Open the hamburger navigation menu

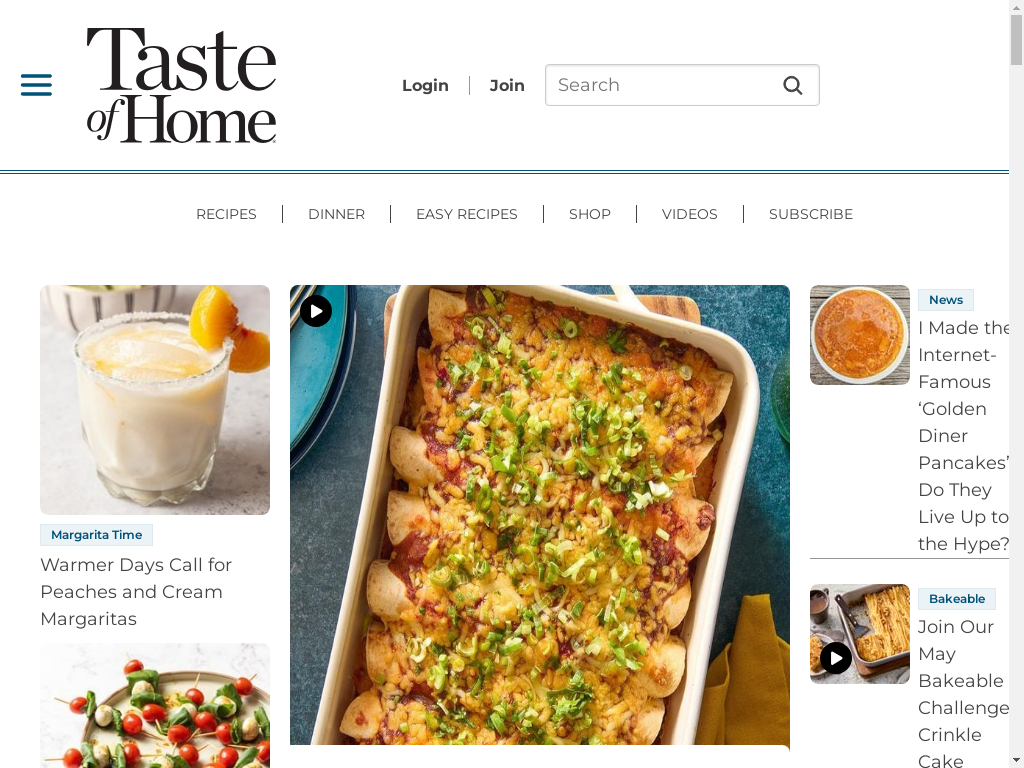tap(37, 85)
